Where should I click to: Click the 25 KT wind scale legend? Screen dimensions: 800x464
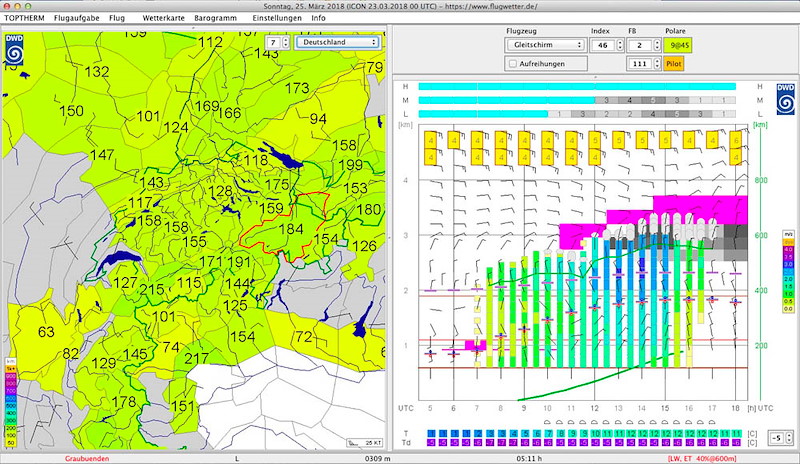(365, 441)
